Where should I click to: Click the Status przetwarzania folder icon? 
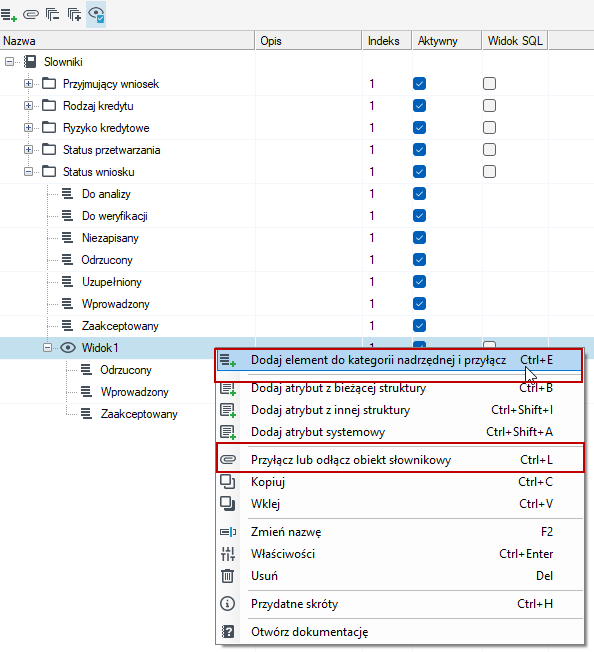[x=49, y=150]
